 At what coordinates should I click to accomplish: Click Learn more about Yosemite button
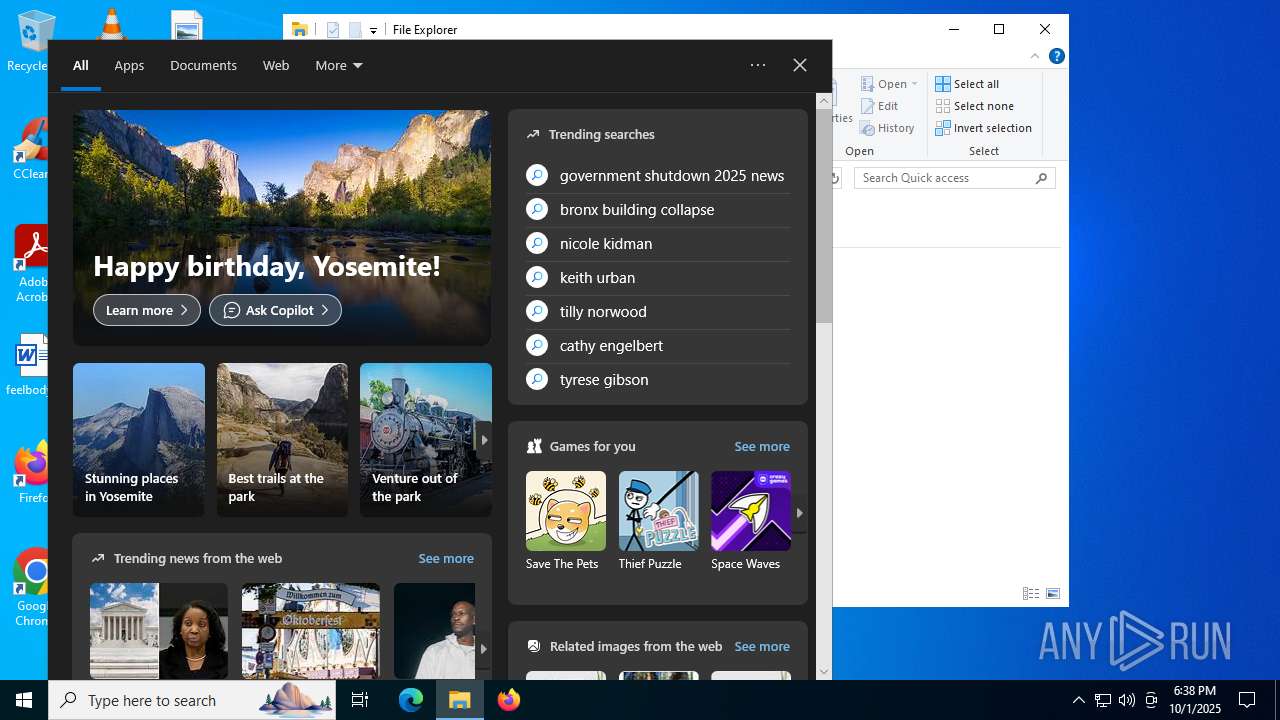(x=147, y=310)
